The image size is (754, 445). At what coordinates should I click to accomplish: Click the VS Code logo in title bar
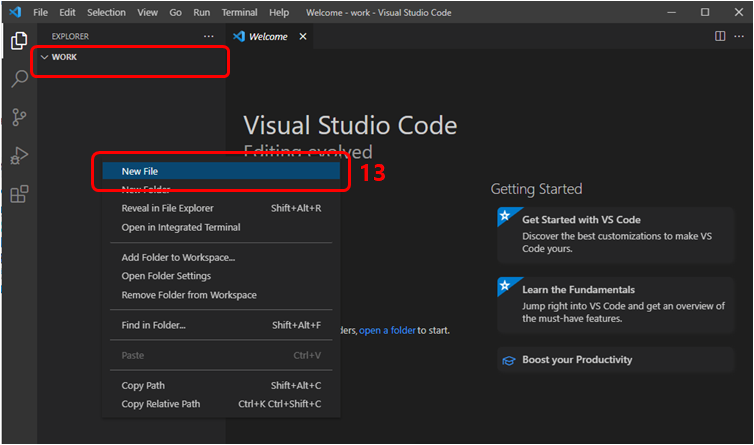(x=15, y=12)
